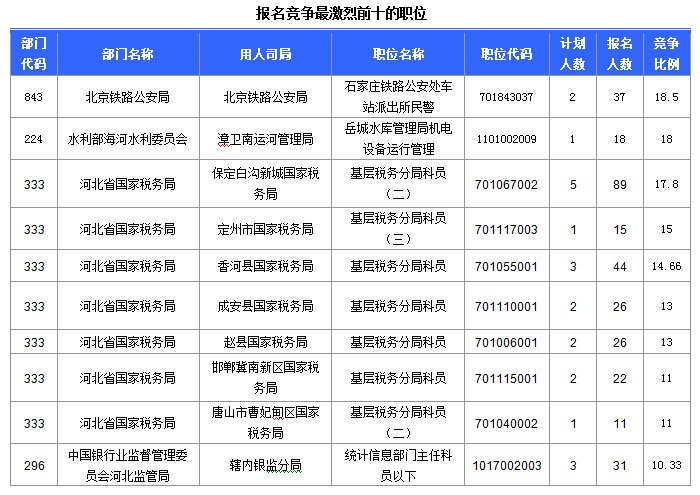
Task: Click 赵县国家税务局 cell
Action: (266, 342)
